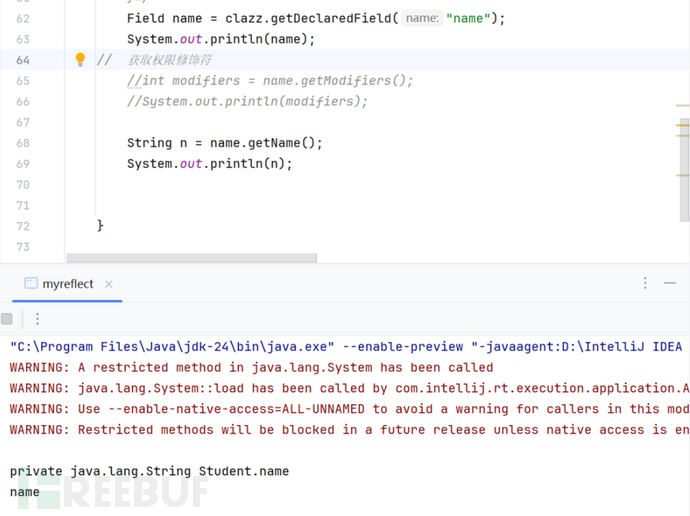
Task: Hide the Run tool window
Action: coord(670,284)
